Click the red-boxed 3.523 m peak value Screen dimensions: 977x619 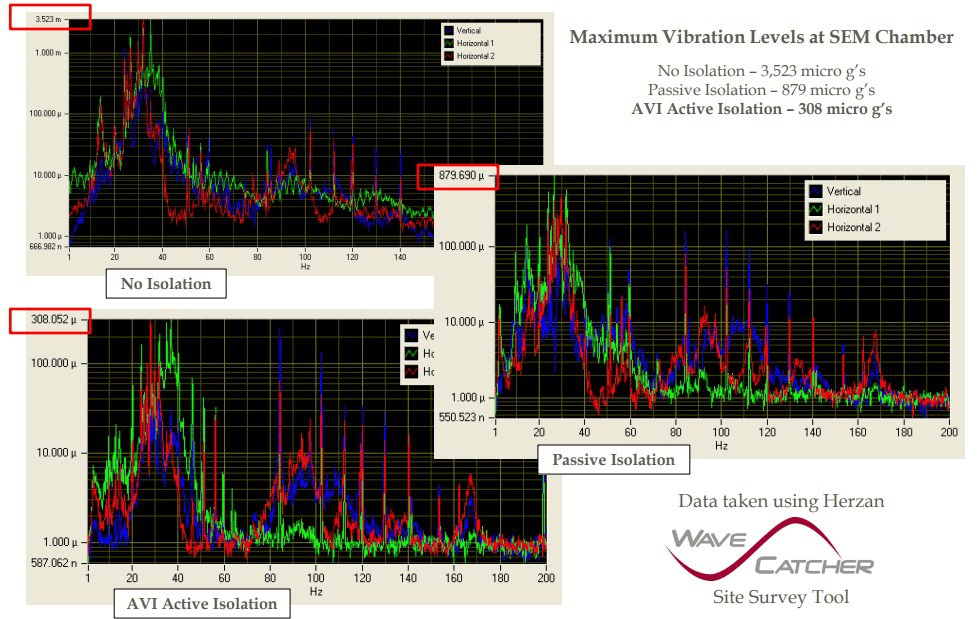pyautogui.click(x=49, y=18)
